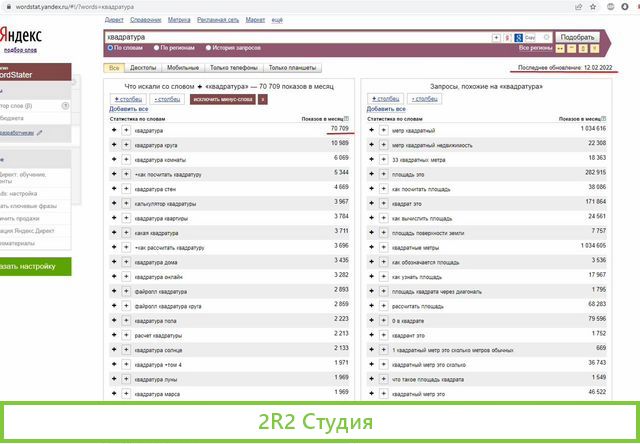This screenshot has height=444, width=640.
Task: Click the arrow icon beside «квадратура комнаты»
Action: 114,158
